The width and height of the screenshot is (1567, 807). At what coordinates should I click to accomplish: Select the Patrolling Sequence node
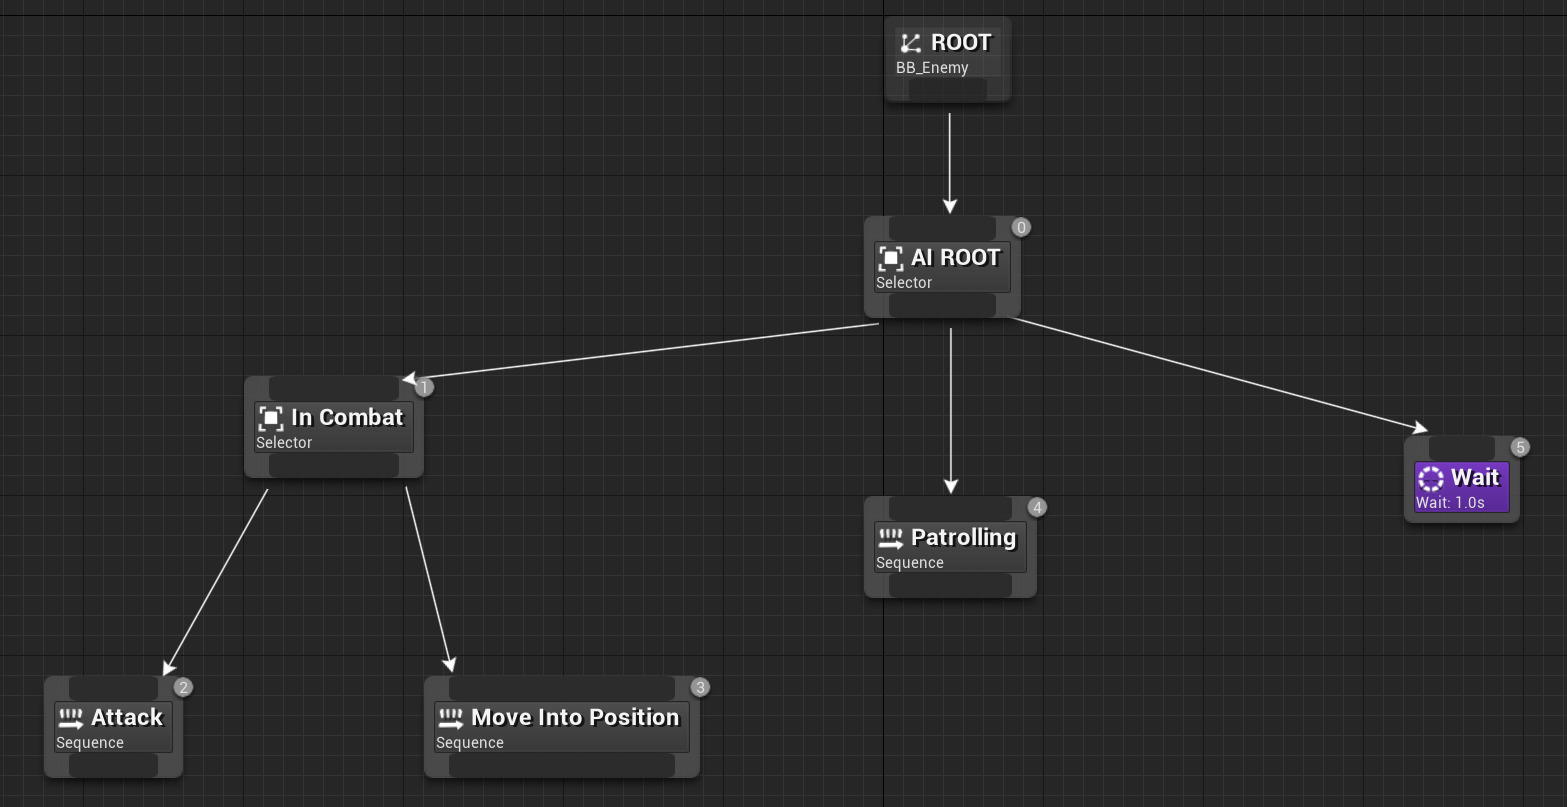(x=948, y=547)
